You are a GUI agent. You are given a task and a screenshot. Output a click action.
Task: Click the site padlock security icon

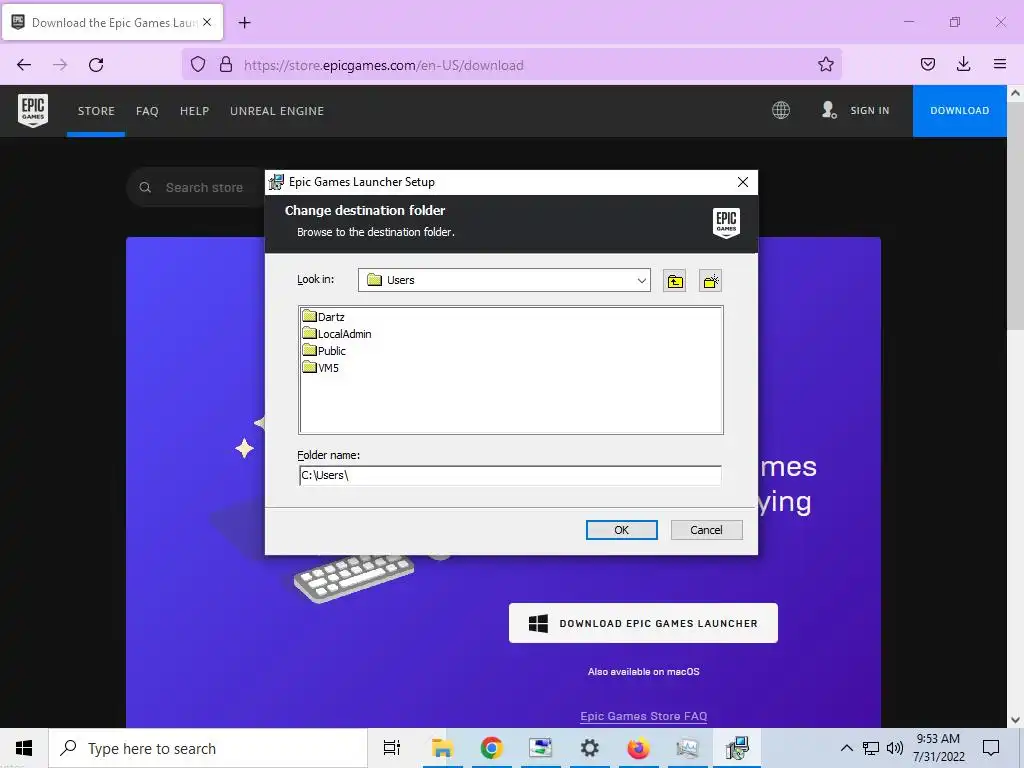coord(226,65)
